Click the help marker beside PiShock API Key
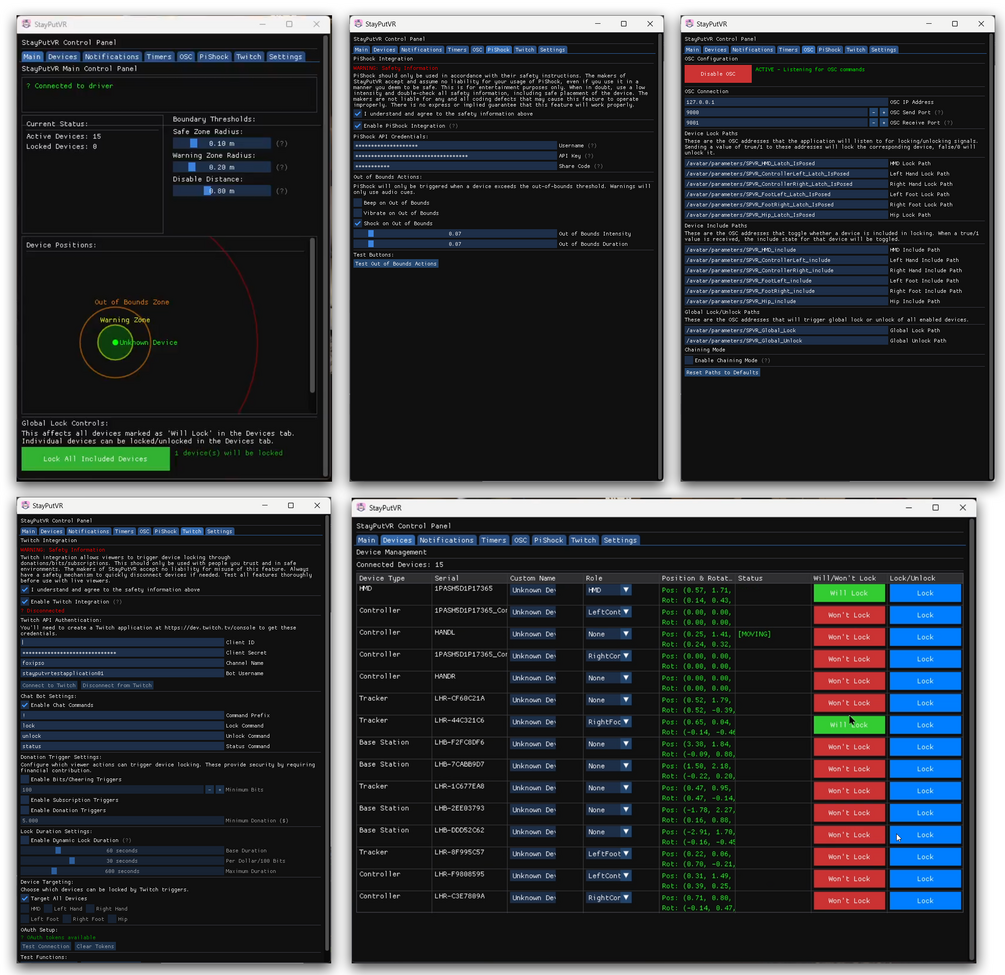The image size is (1005, 975). pos(589,156)
